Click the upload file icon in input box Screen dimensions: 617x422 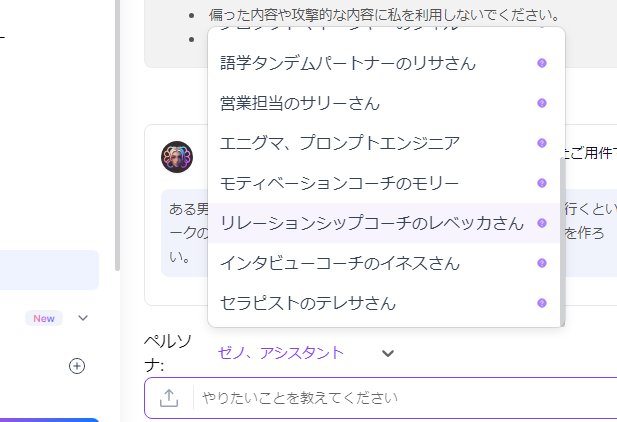pos(169,398)
